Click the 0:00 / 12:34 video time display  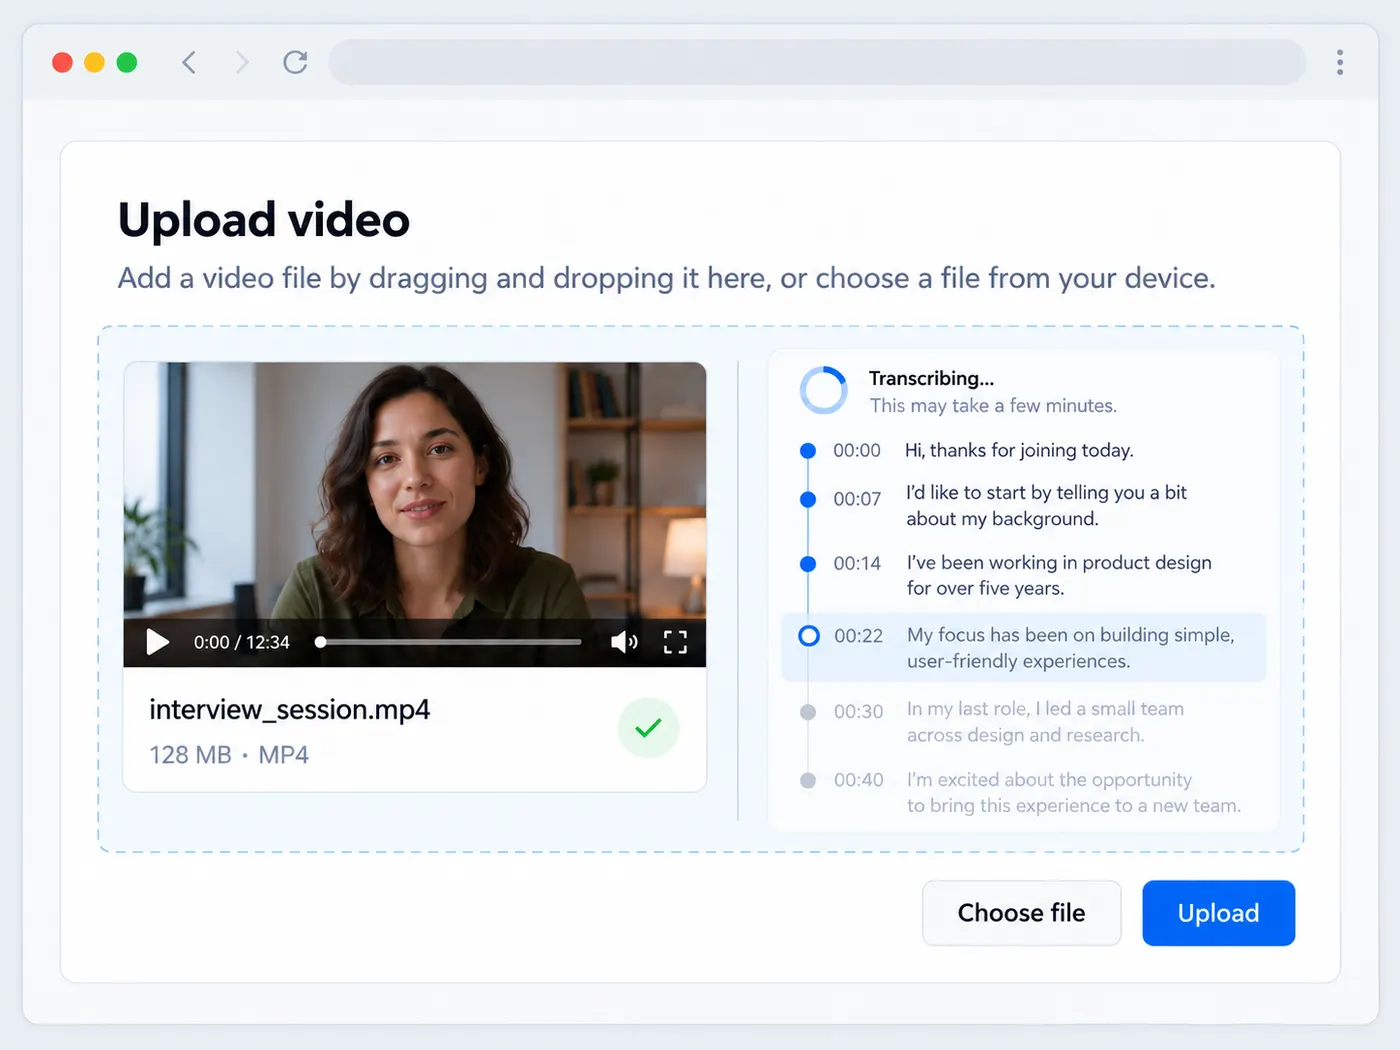pos(242,642)
